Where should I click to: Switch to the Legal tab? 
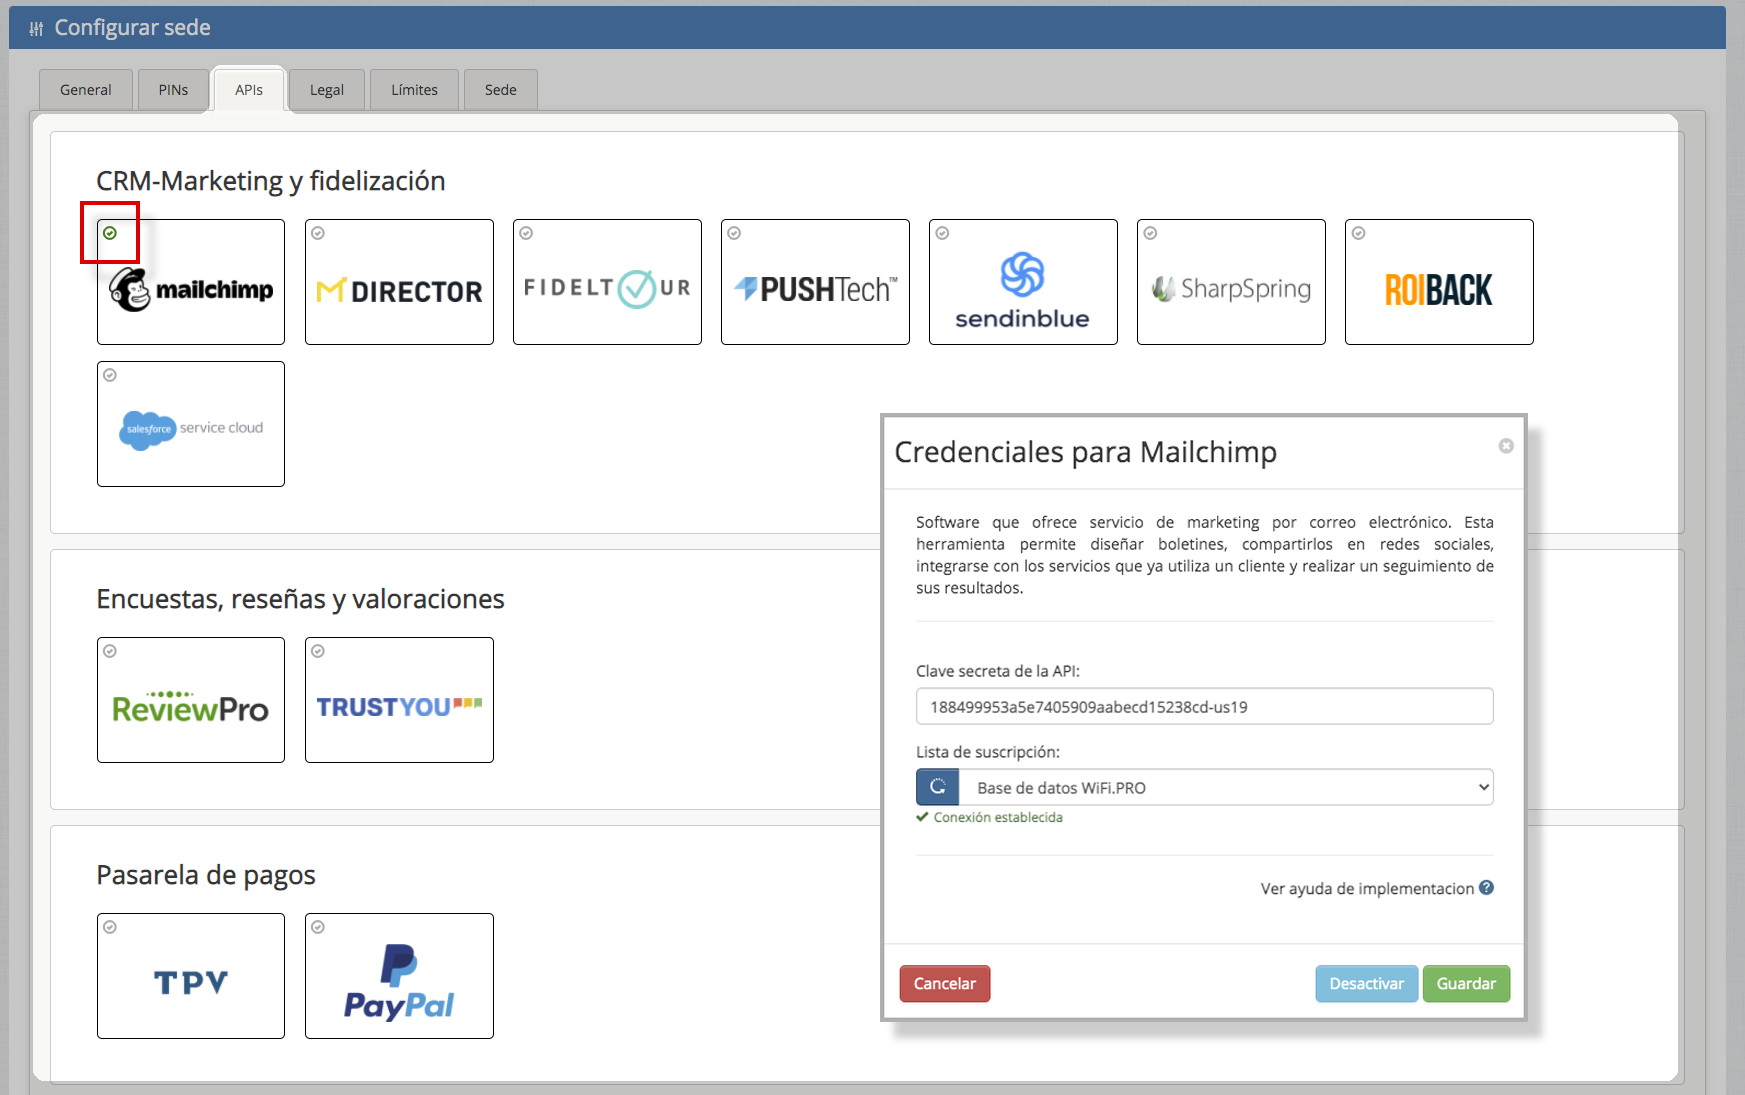point(326,90)
